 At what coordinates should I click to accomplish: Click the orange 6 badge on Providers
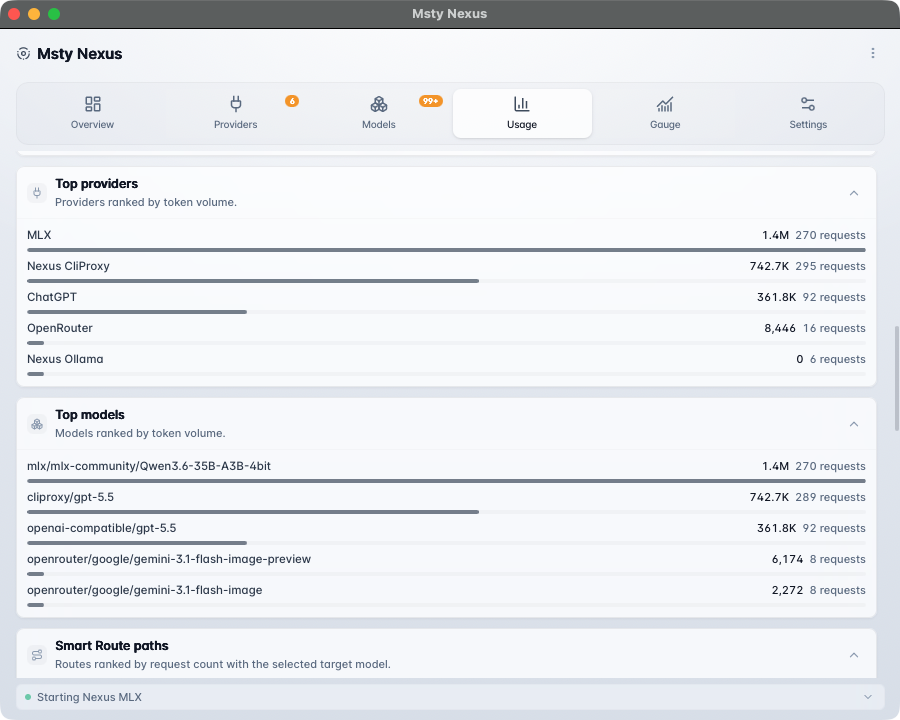coord(292,101)
